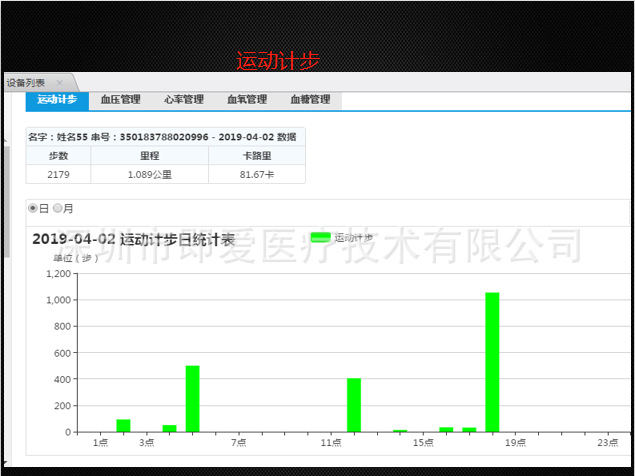Click the 1,000 y-axis label
Image resolution: width=635 pixels, height=476 pixels.
pyautogui.click(x=59, y=300)
